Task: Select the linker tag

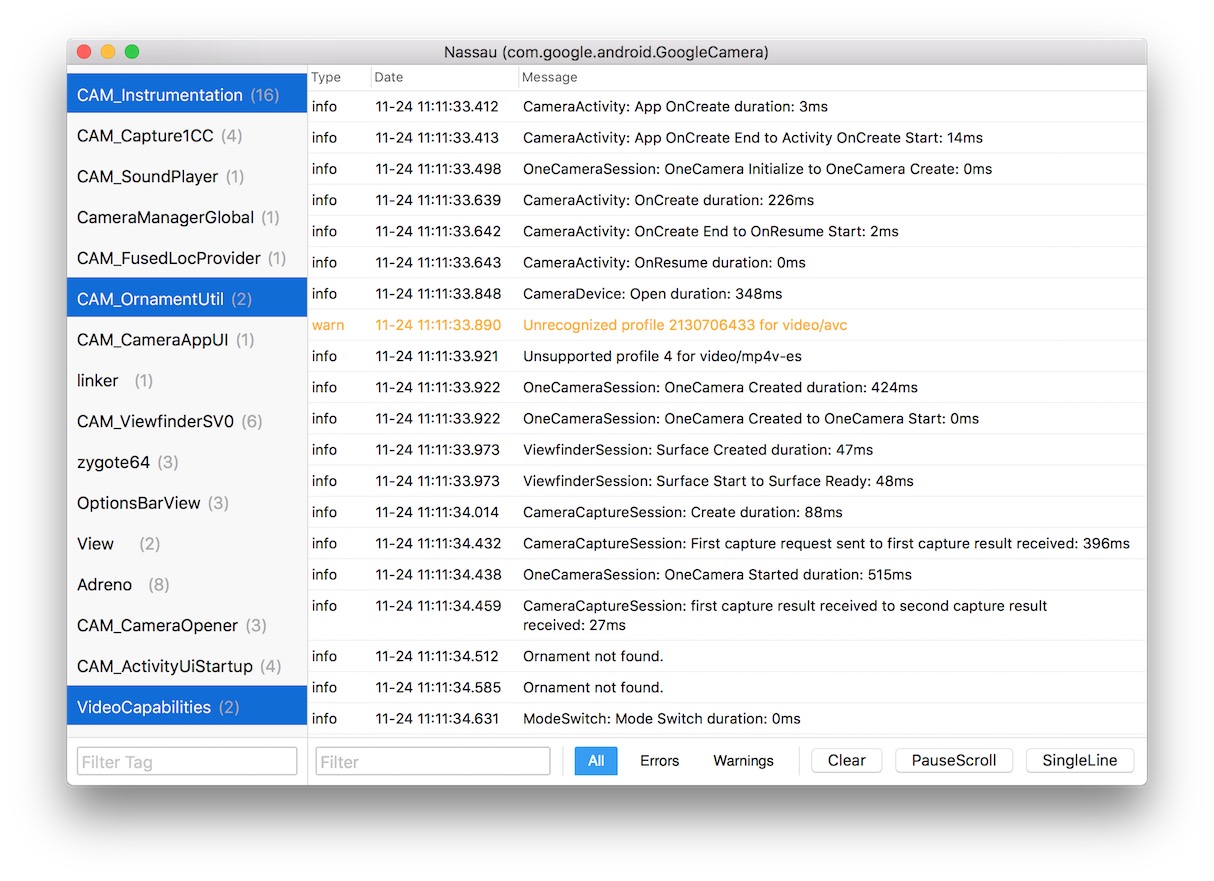Action: point(187,381)
